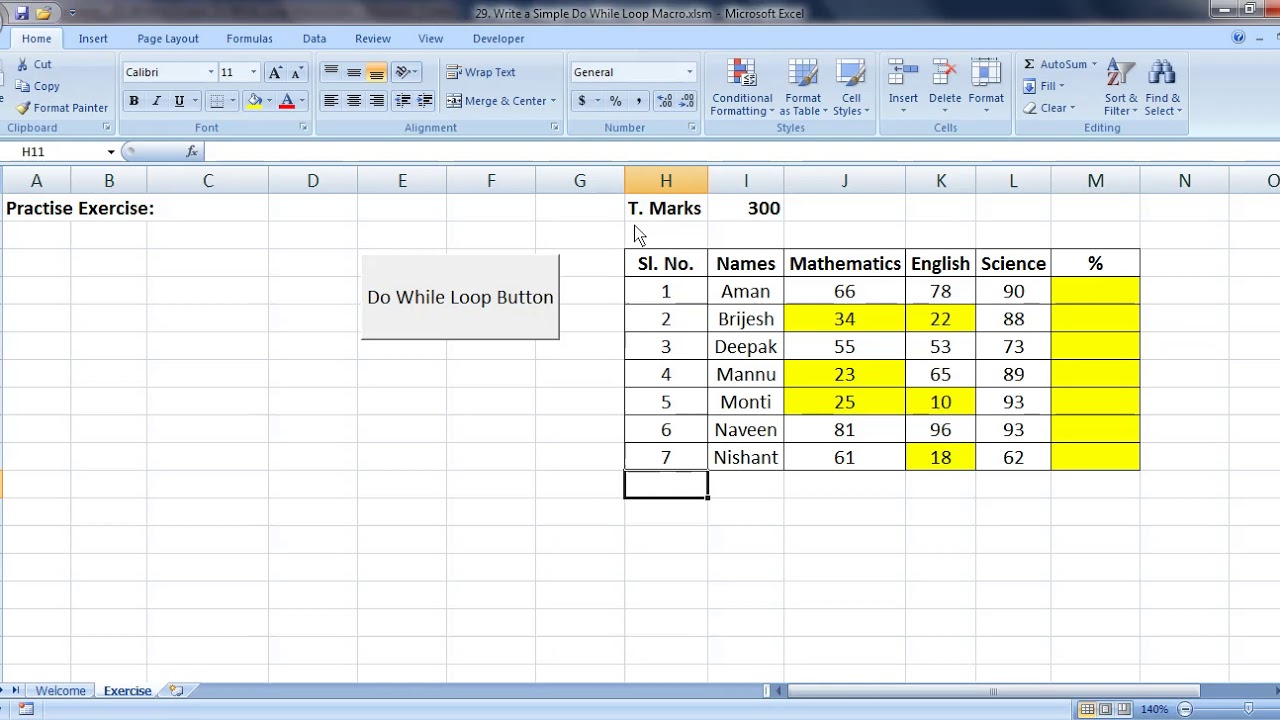The image size is (1280, 720).
Task: Click the zoom out minus button
Action: pos(1185,709)
